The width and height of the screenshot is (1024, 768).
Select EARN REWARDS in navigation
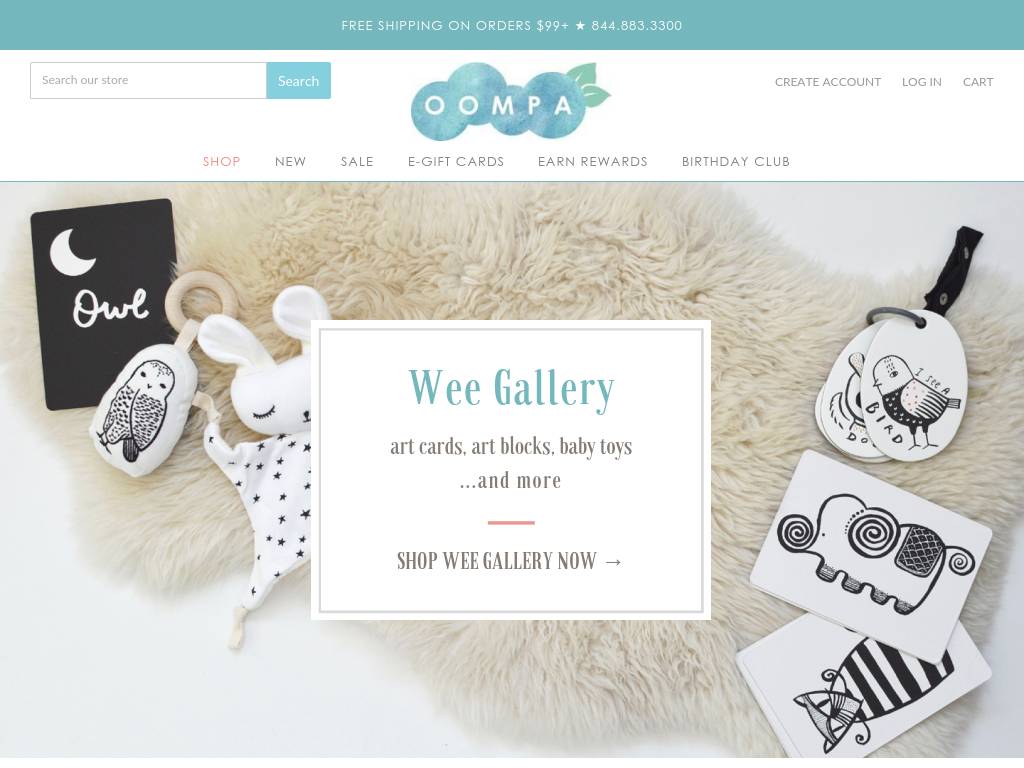[x=593, y=161]
